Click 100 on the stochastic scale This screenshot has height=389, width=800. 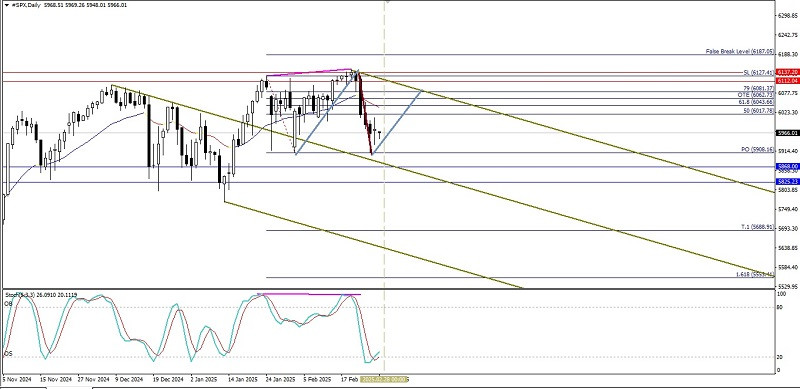click(x=781, y=295)
